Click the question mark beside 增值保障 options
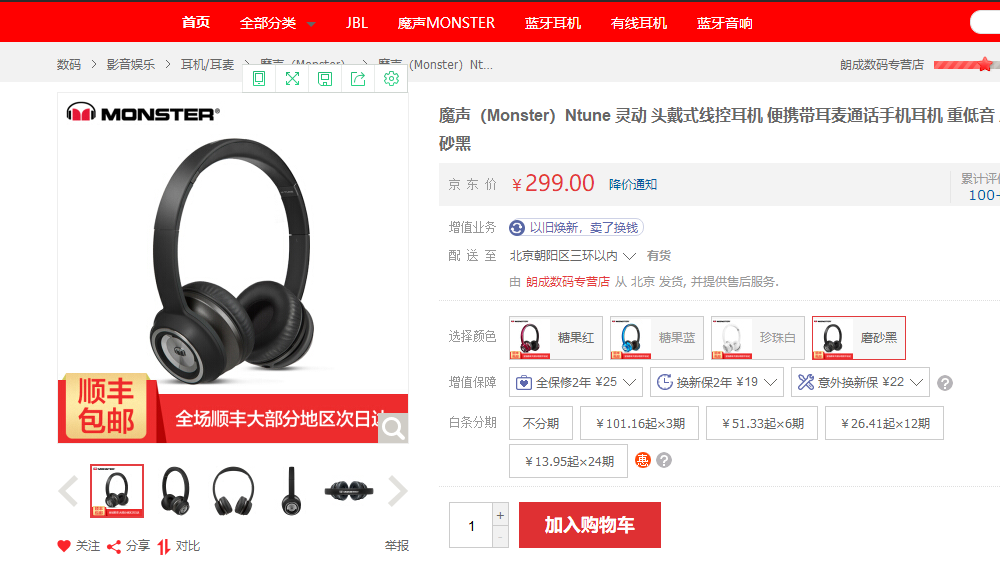Image resolution: width=1000 pixels, height=566 pixels. (x=945, y=383)
